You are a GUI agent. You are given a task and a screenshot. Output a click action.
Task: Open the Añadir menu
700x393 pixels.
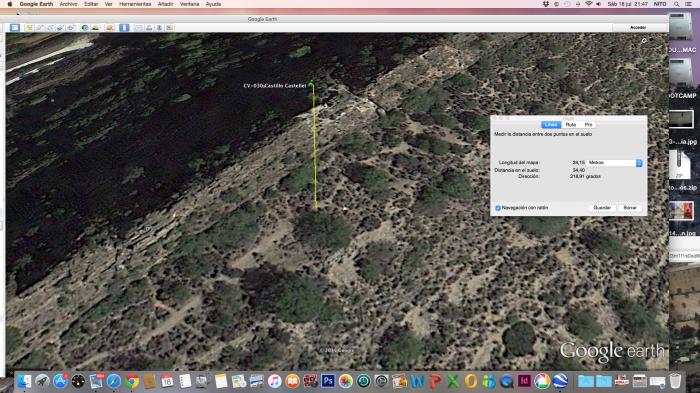pyautogui.click(x=165, y=4)
